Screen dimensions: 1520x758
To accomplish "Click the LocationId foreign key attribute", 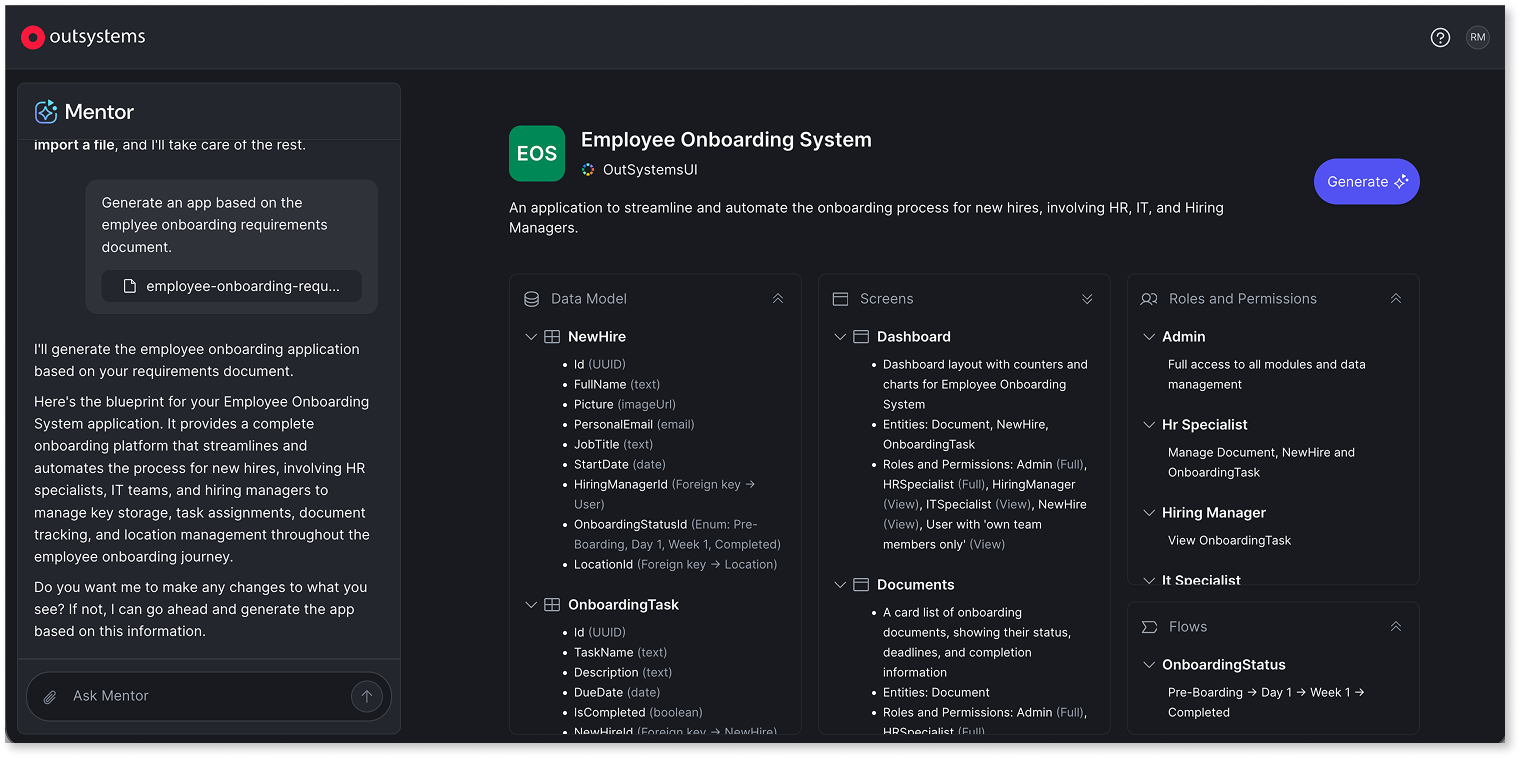I will tap(675, 565).
